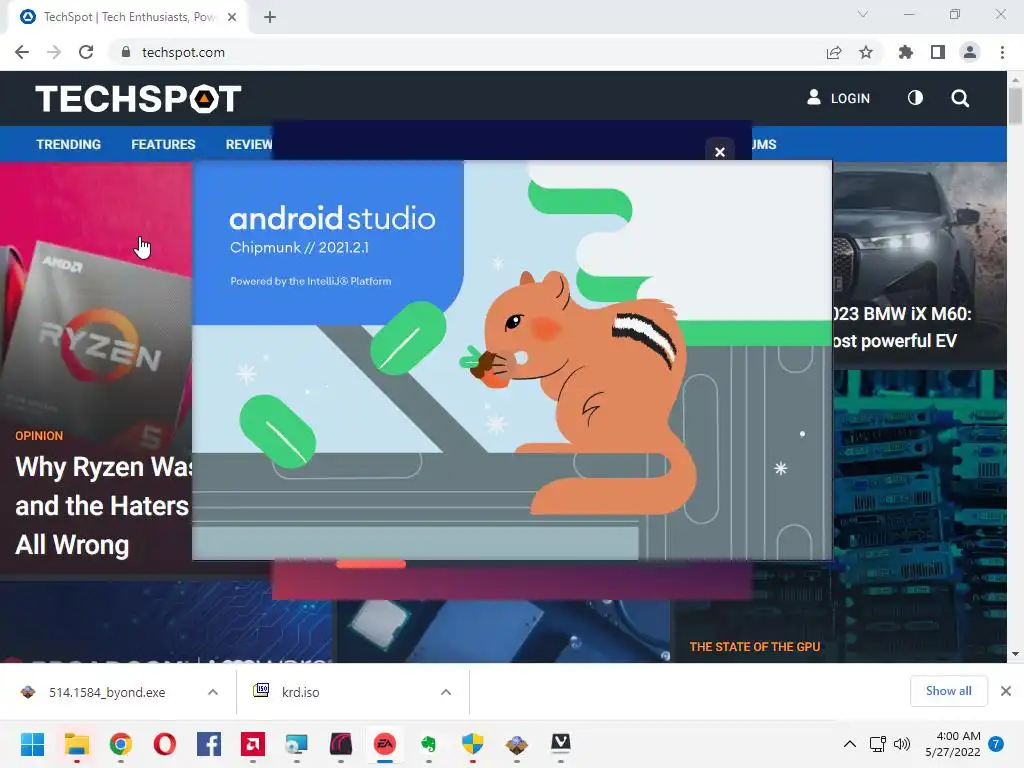Select the TechSpot browser tab

[127, 17]
